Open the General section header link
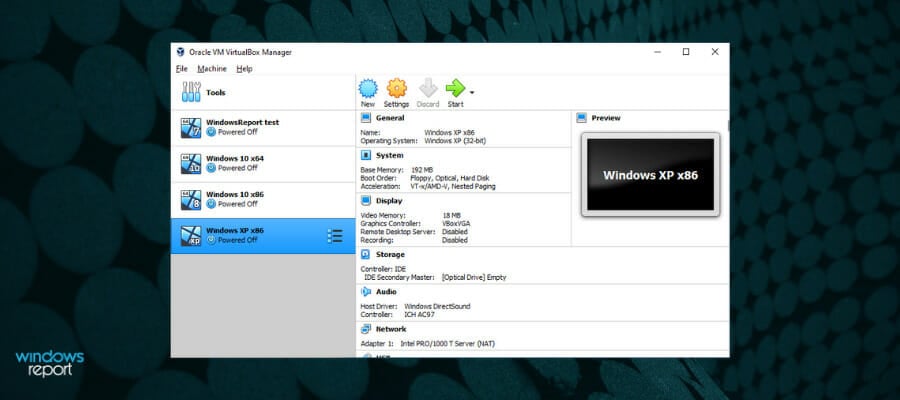 pyautogui.click(x=390, y=118)
